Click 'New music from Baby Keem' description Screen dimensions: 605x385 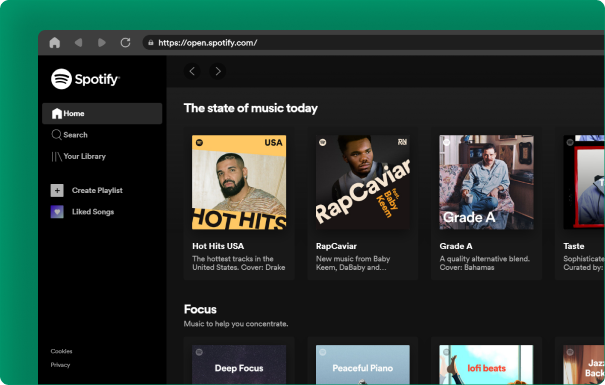coord(353,263)
